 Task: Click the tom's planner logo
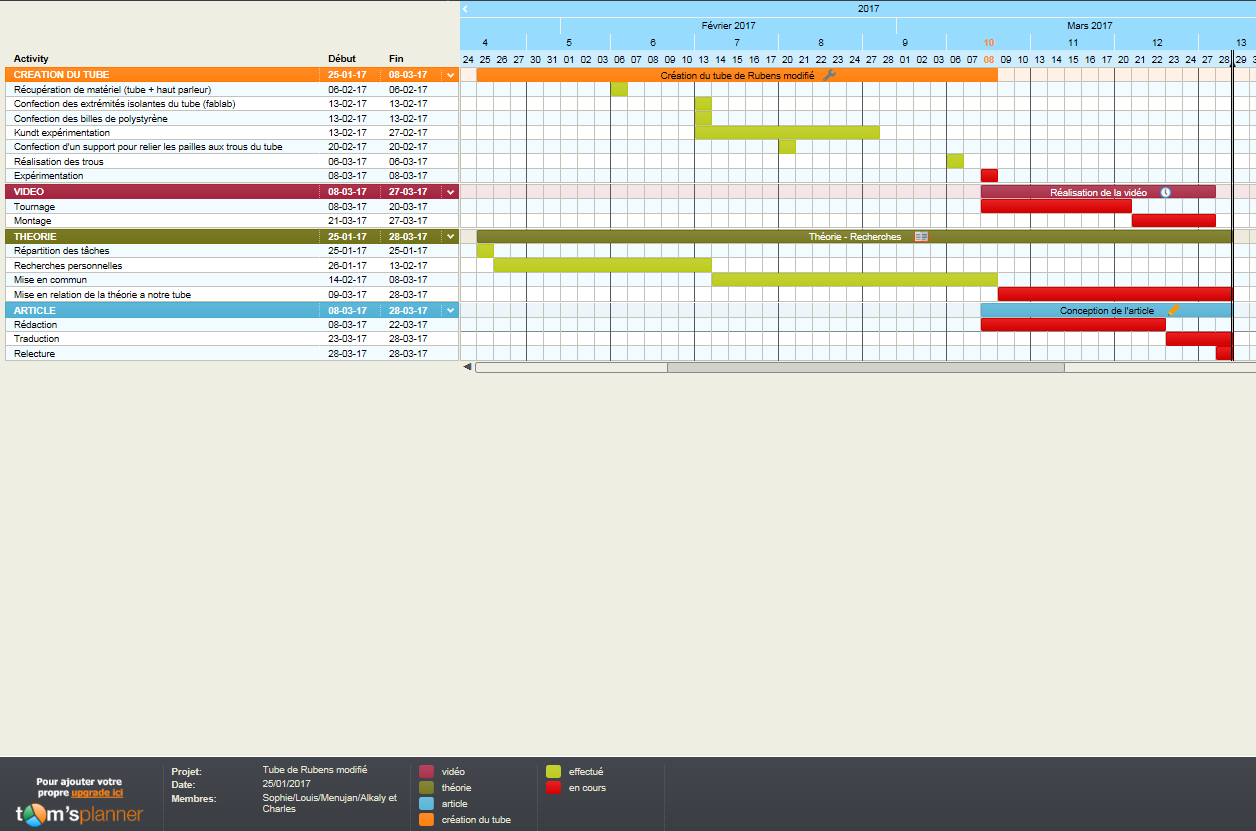(x=79, y=814)
